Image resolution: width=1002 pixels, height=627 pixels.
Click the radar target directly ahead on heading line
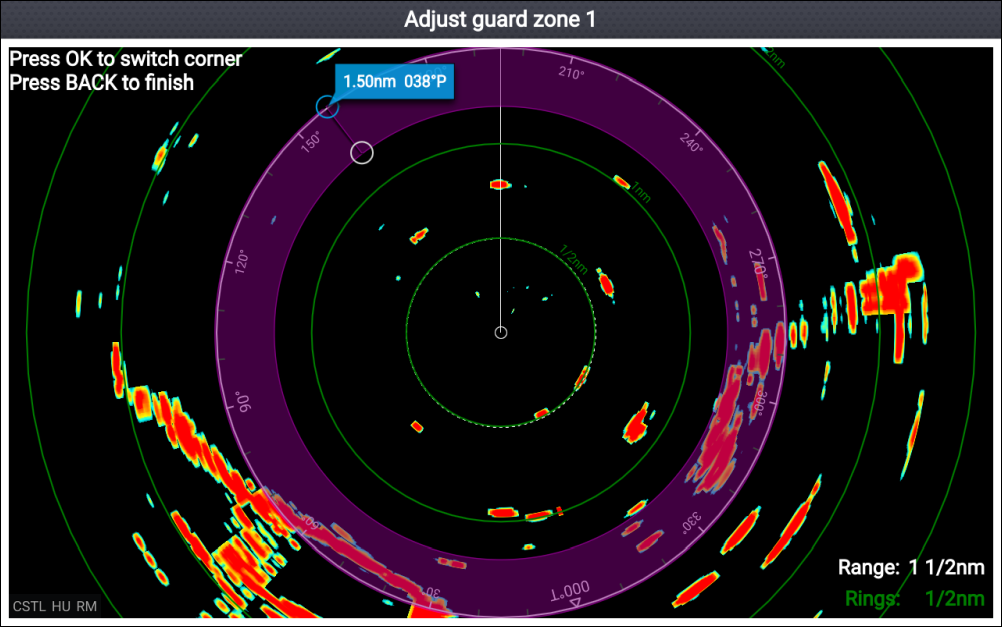[500, 185]
